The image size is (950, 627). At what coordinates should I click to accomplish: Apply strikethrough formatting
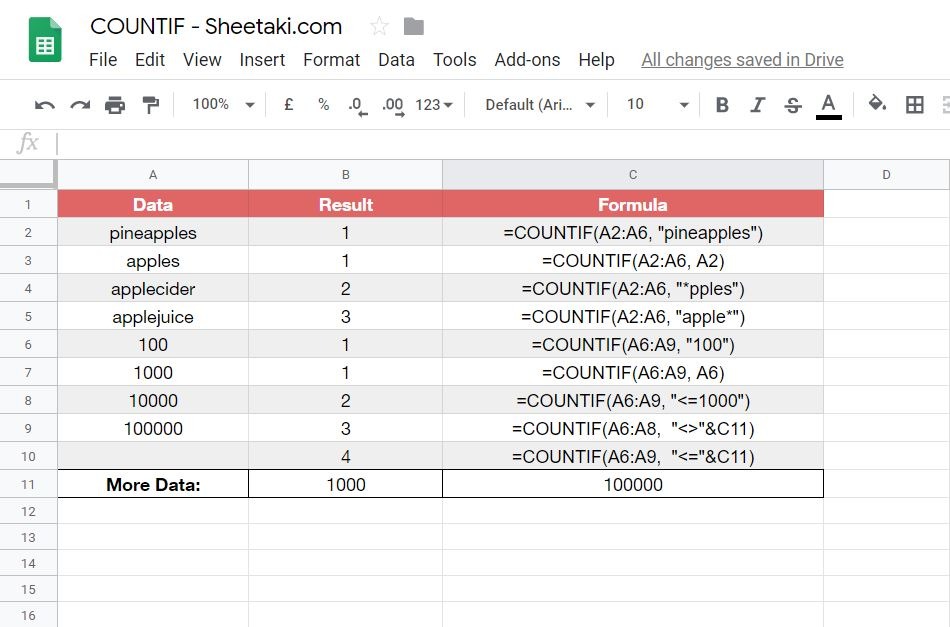coord(792,104)
